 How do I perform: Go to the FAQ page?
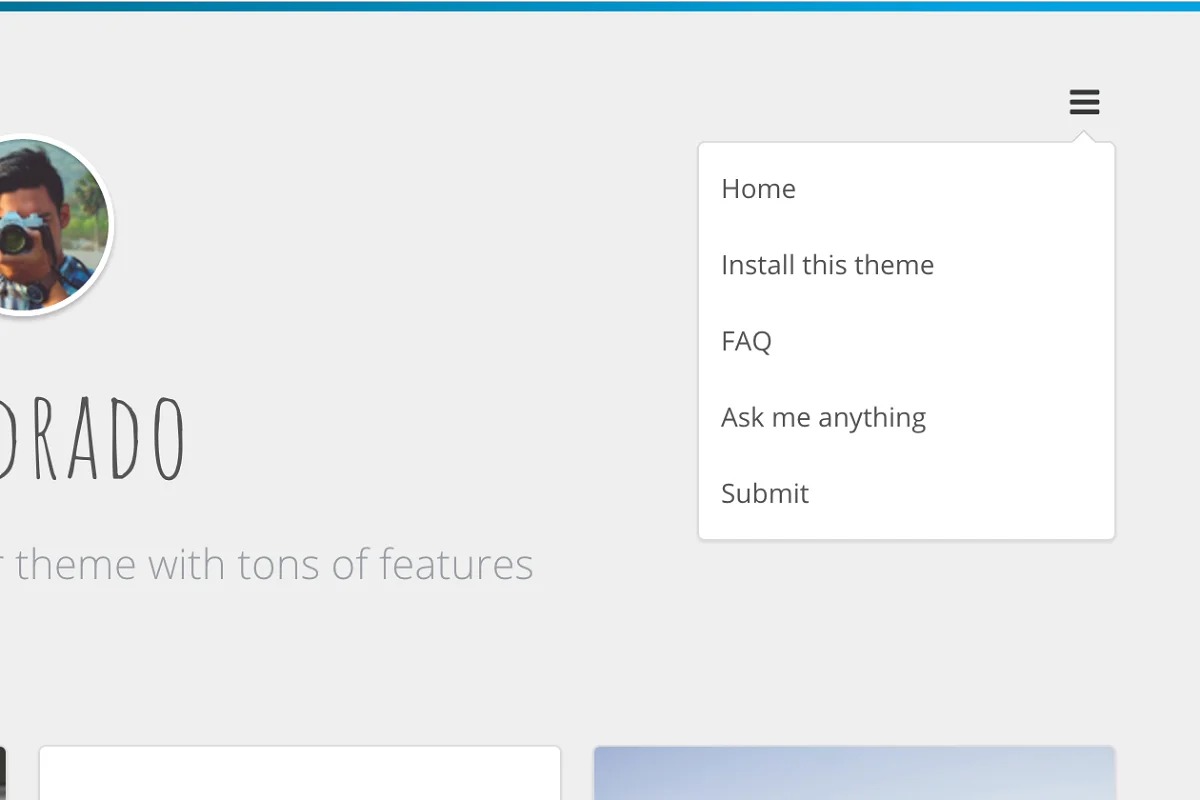746,341
